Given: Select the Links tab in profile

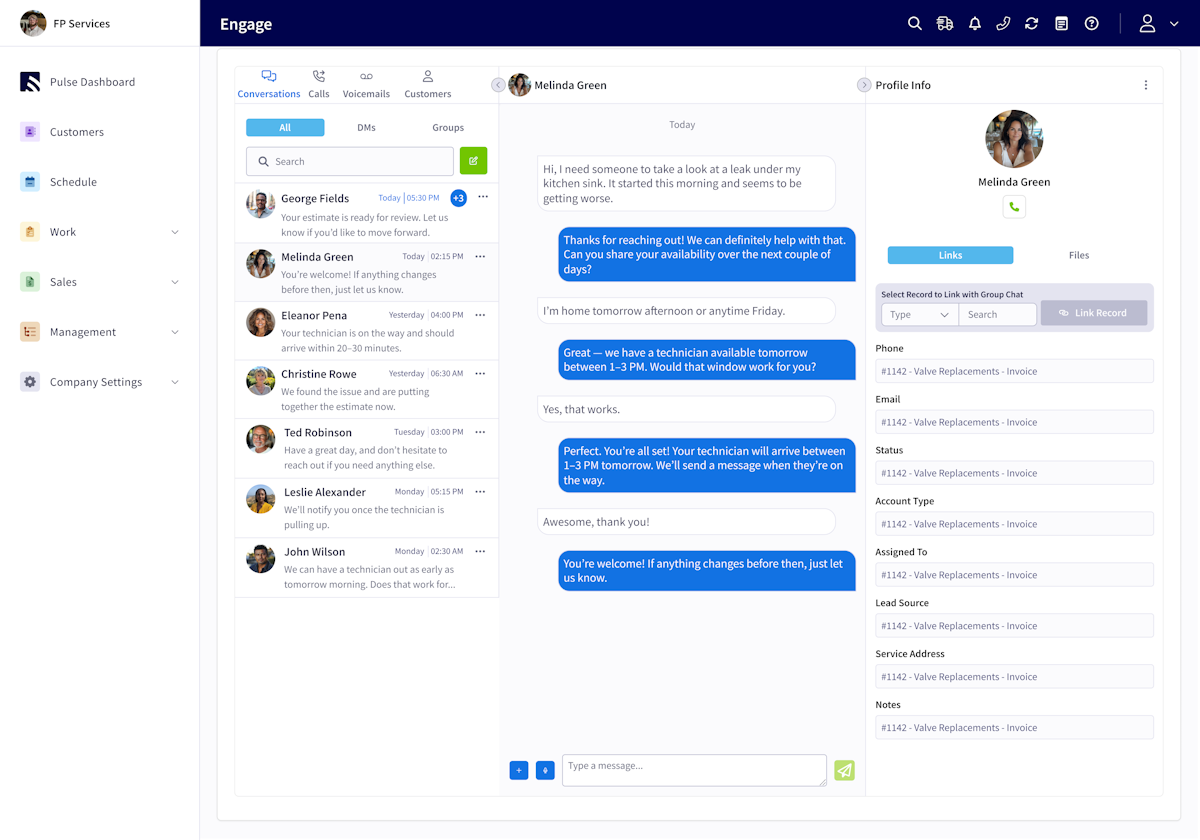Looking at the screenshot, I should point(950,255).
